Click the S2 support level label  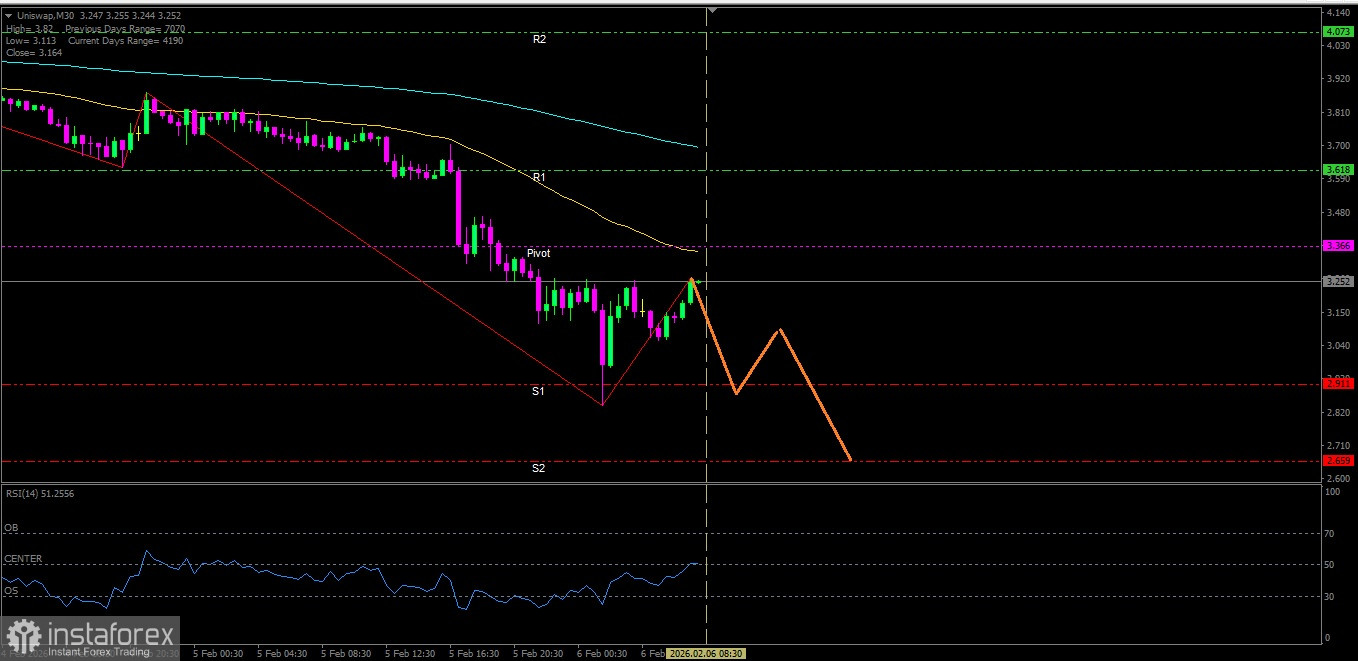coord(538,468)
